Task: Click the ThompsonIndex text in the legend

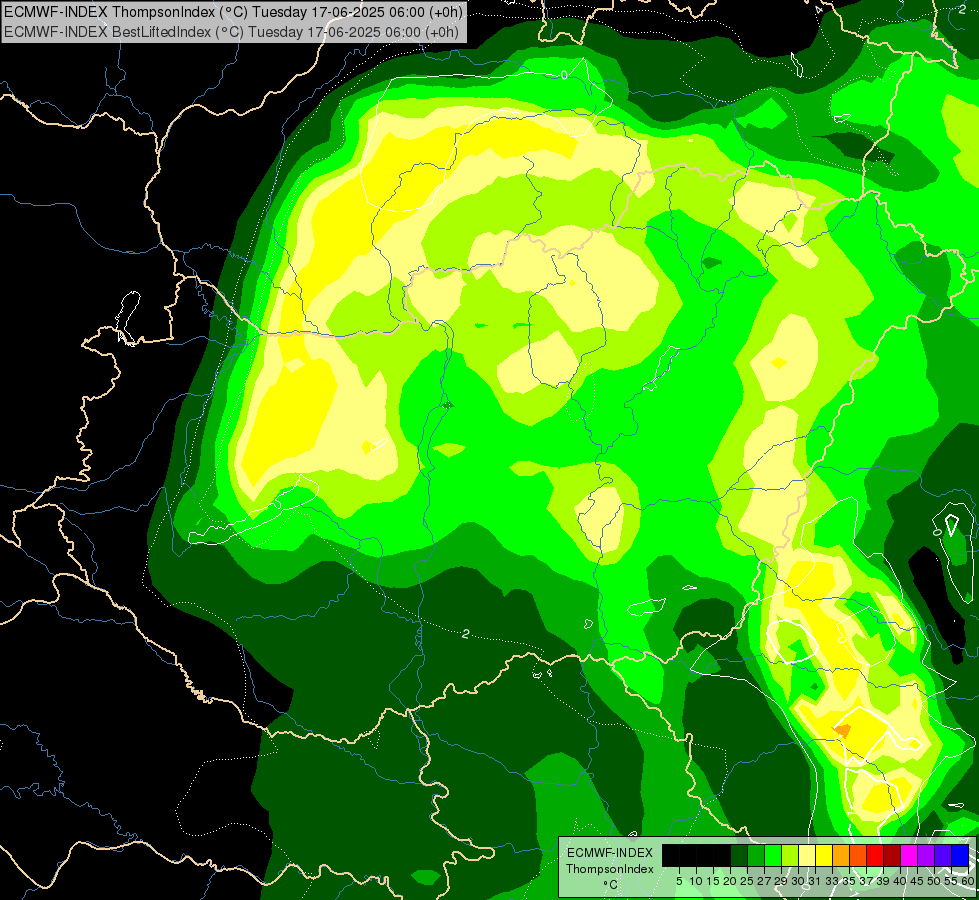Action: (610, 869)
